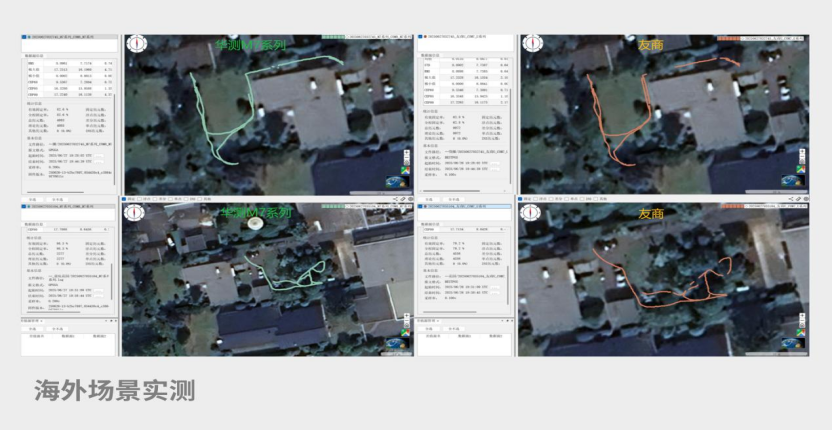832x430 pixels.
Task: Zoom in on the lower 友商 map
Action: point(802,317)
